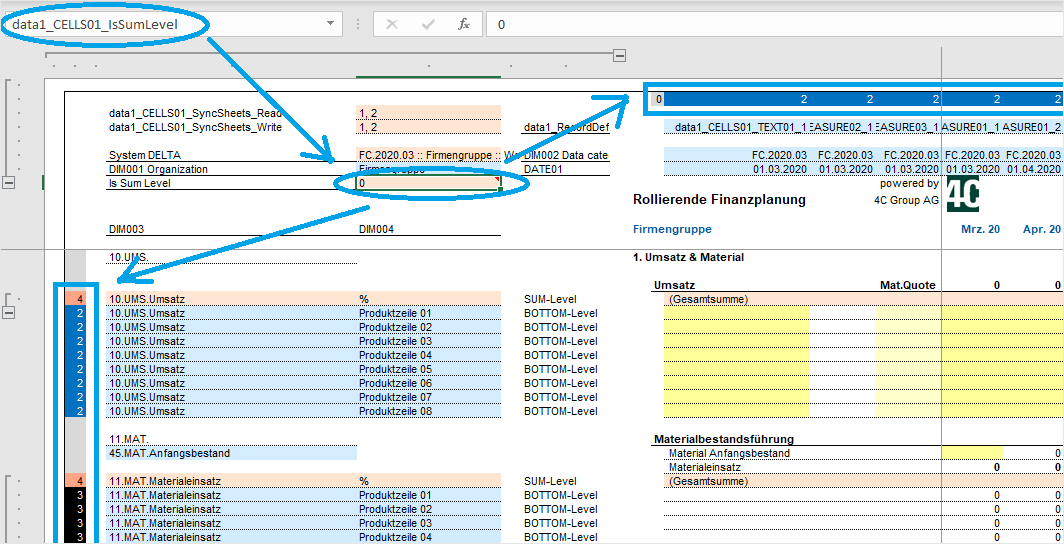Select the blue 'Firmengruppe' heading cell

pyautogui.click(x=672, y=229)
